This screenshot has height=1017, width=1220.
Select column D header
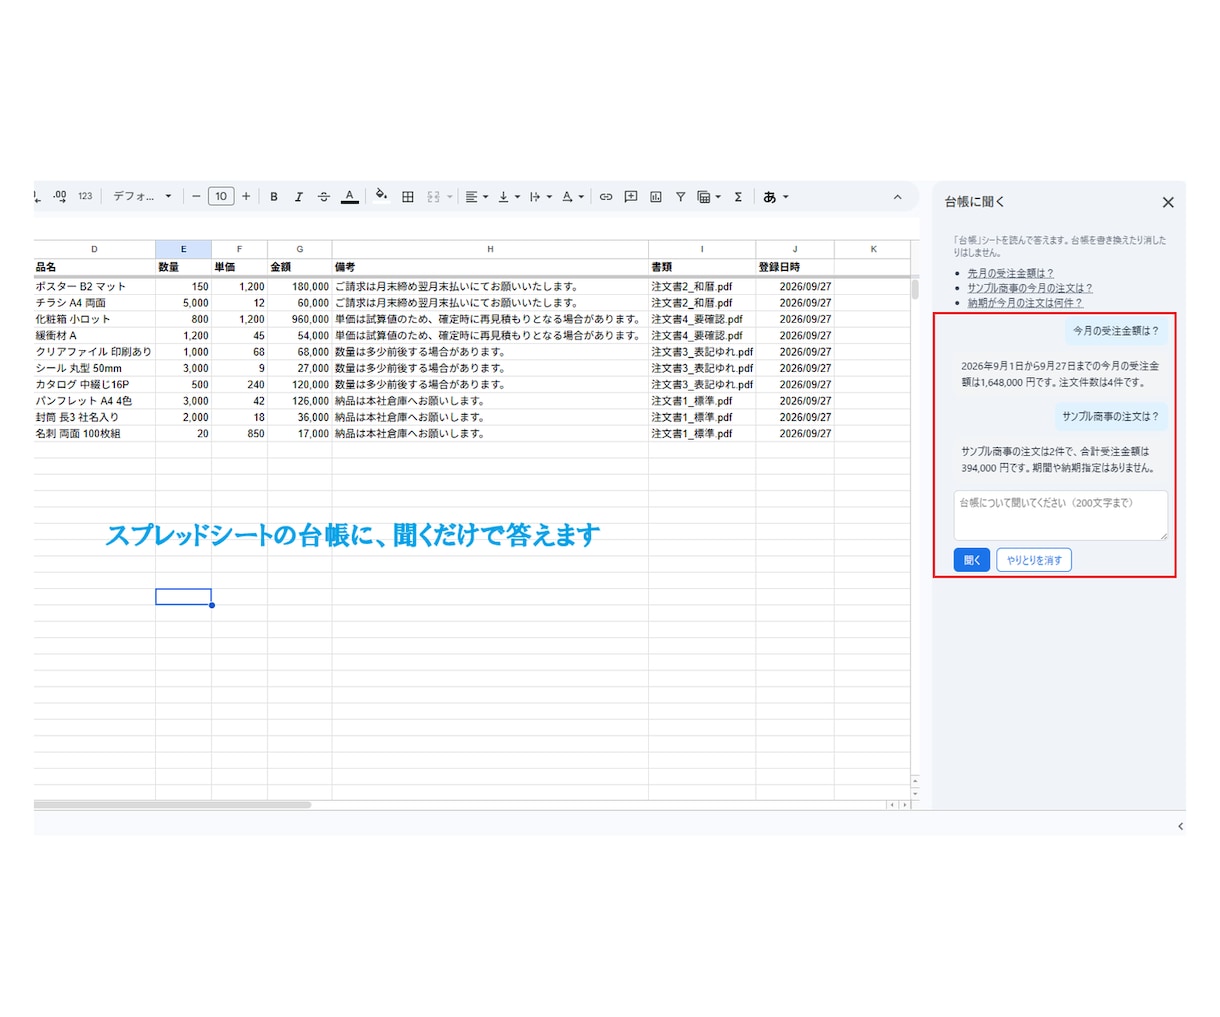[x=95, y=249]
